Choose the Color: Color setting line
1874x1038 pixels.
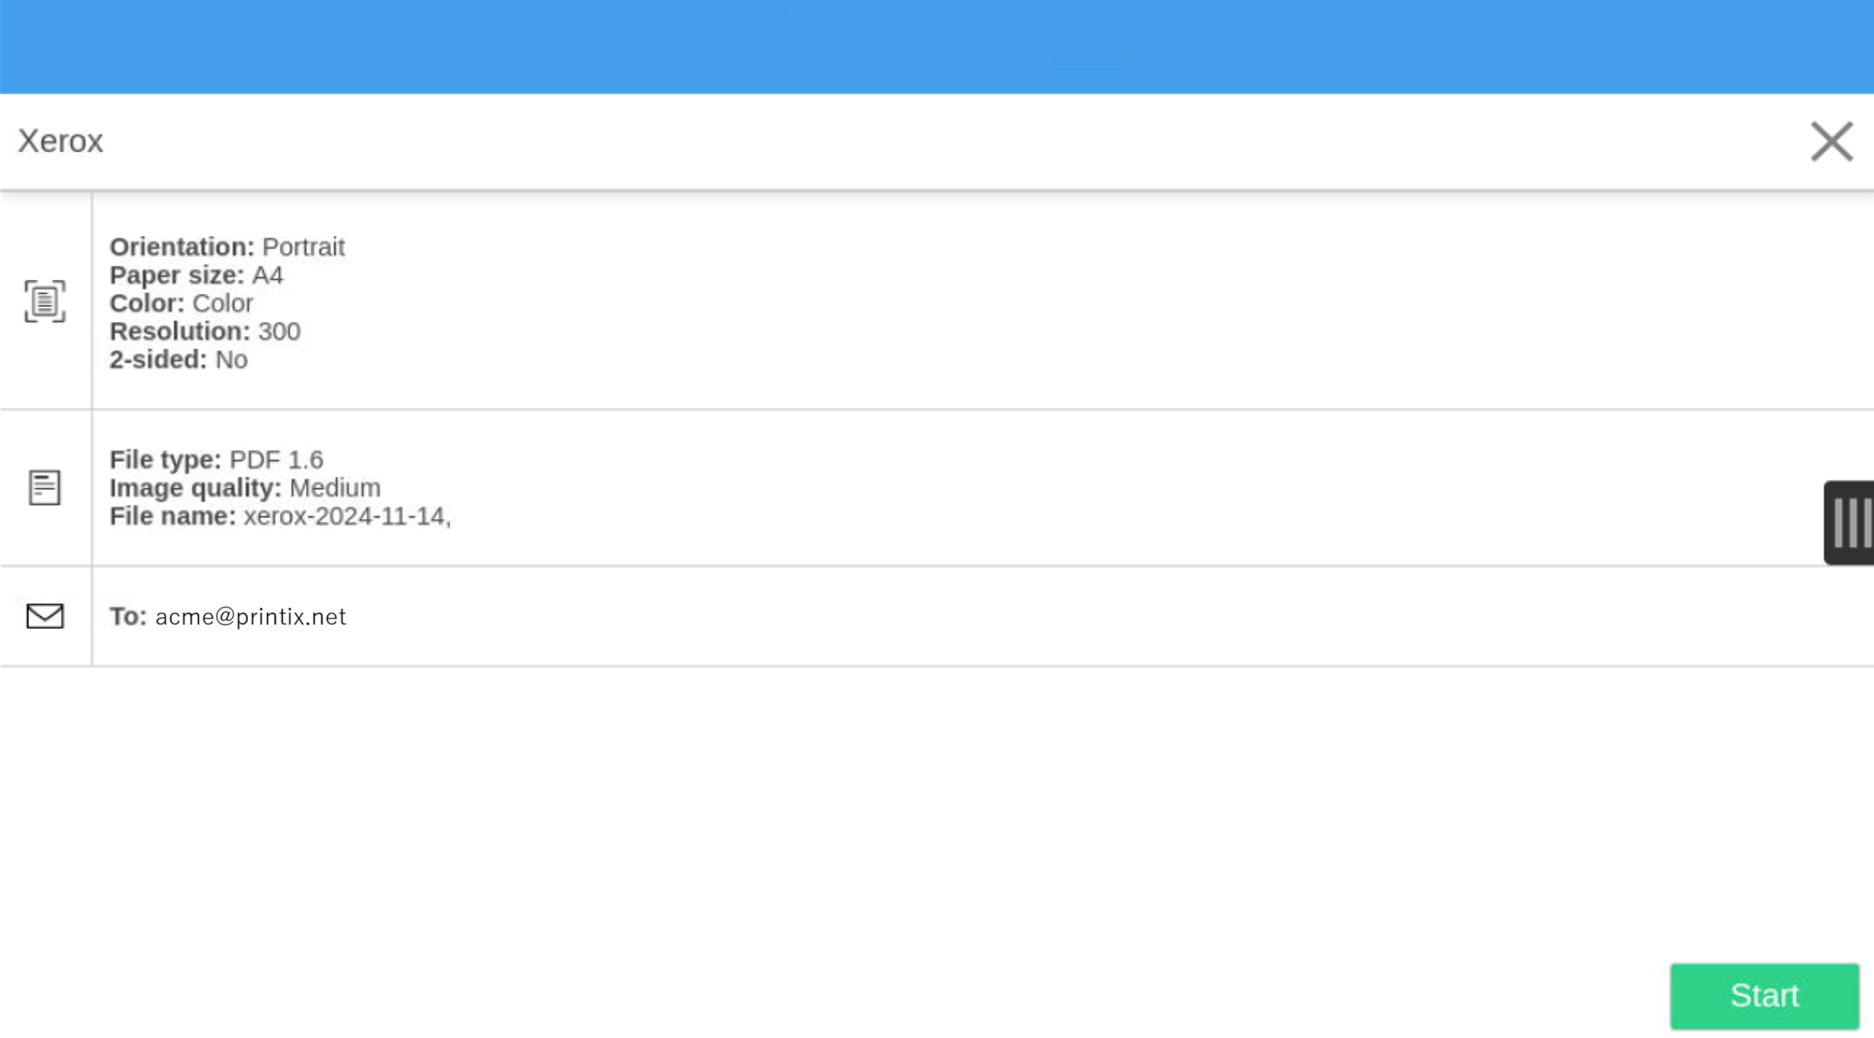181,303
